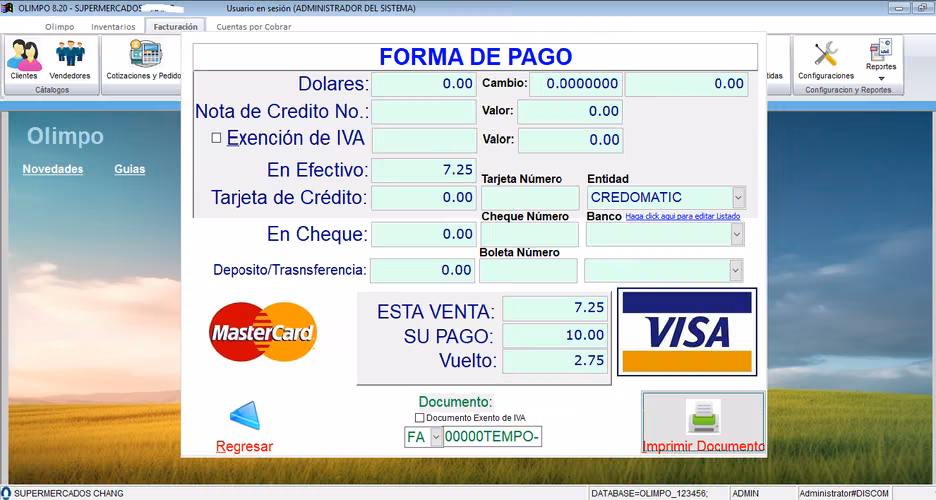This screenshot has width=936, height=500.
Task: Click the converted dollars total field
Action: 686,84
